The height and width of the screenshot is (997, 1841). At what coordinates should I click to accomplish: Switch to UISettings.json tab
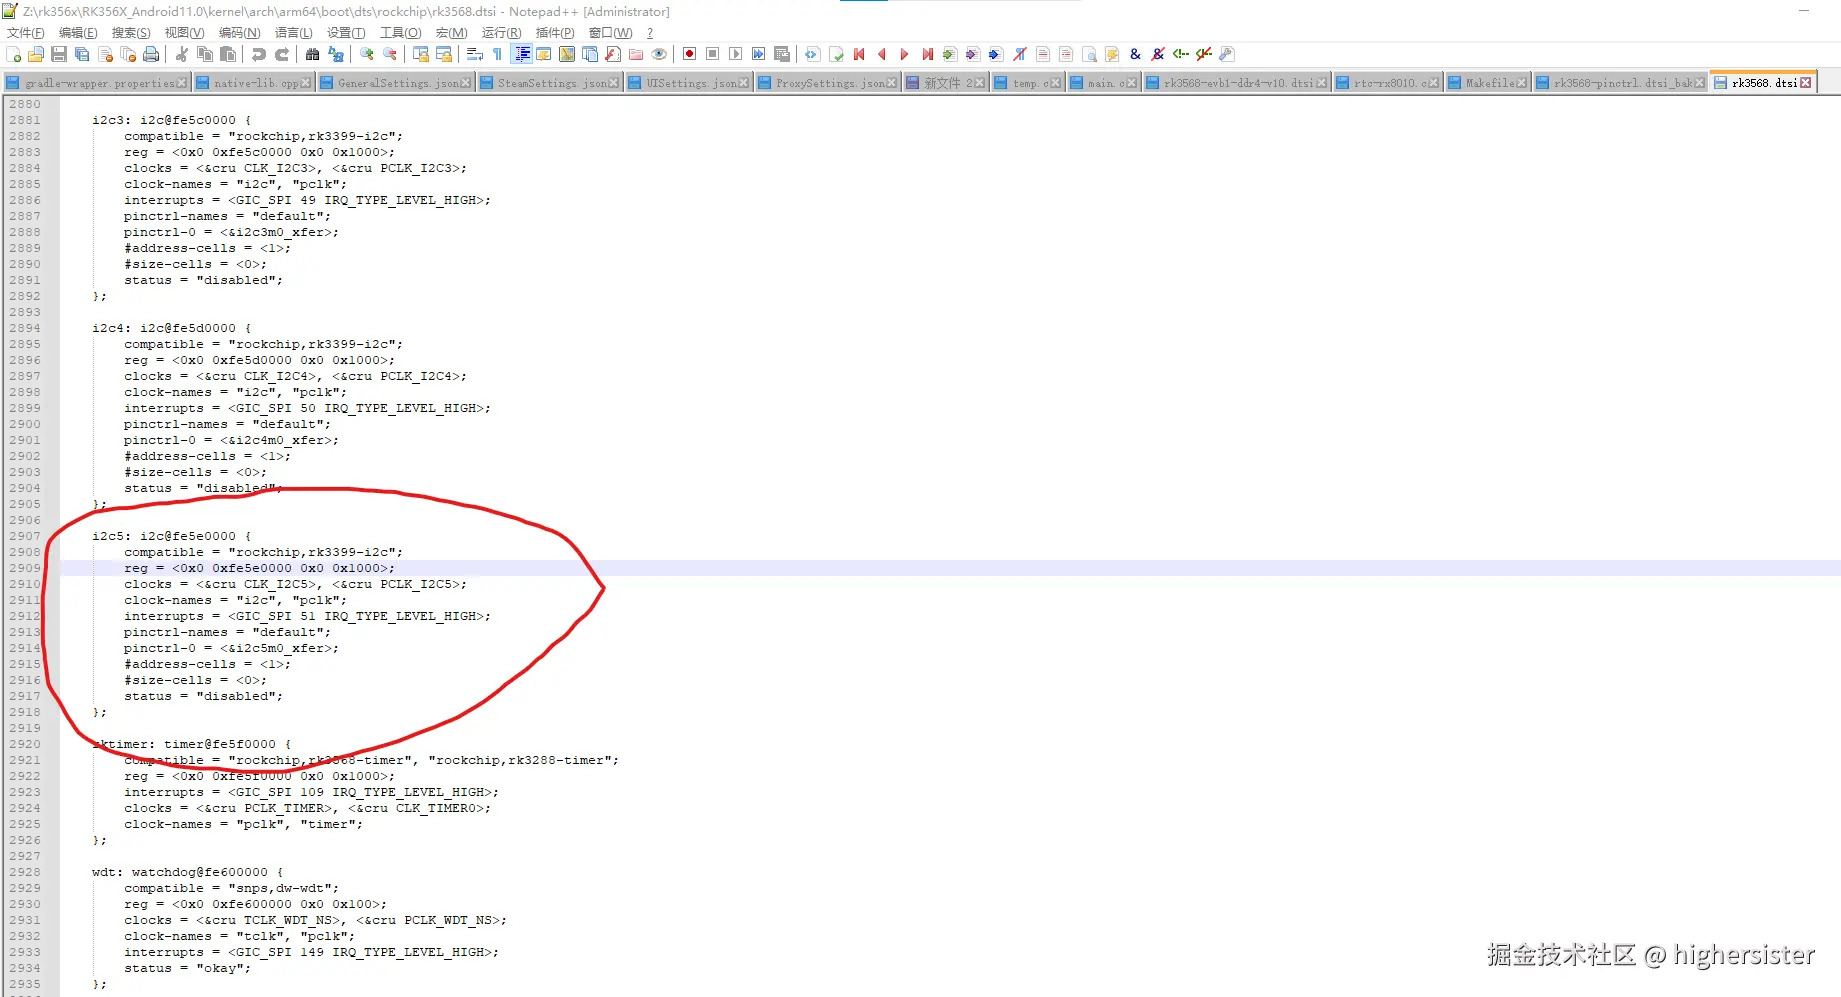(x=688, y=83)
